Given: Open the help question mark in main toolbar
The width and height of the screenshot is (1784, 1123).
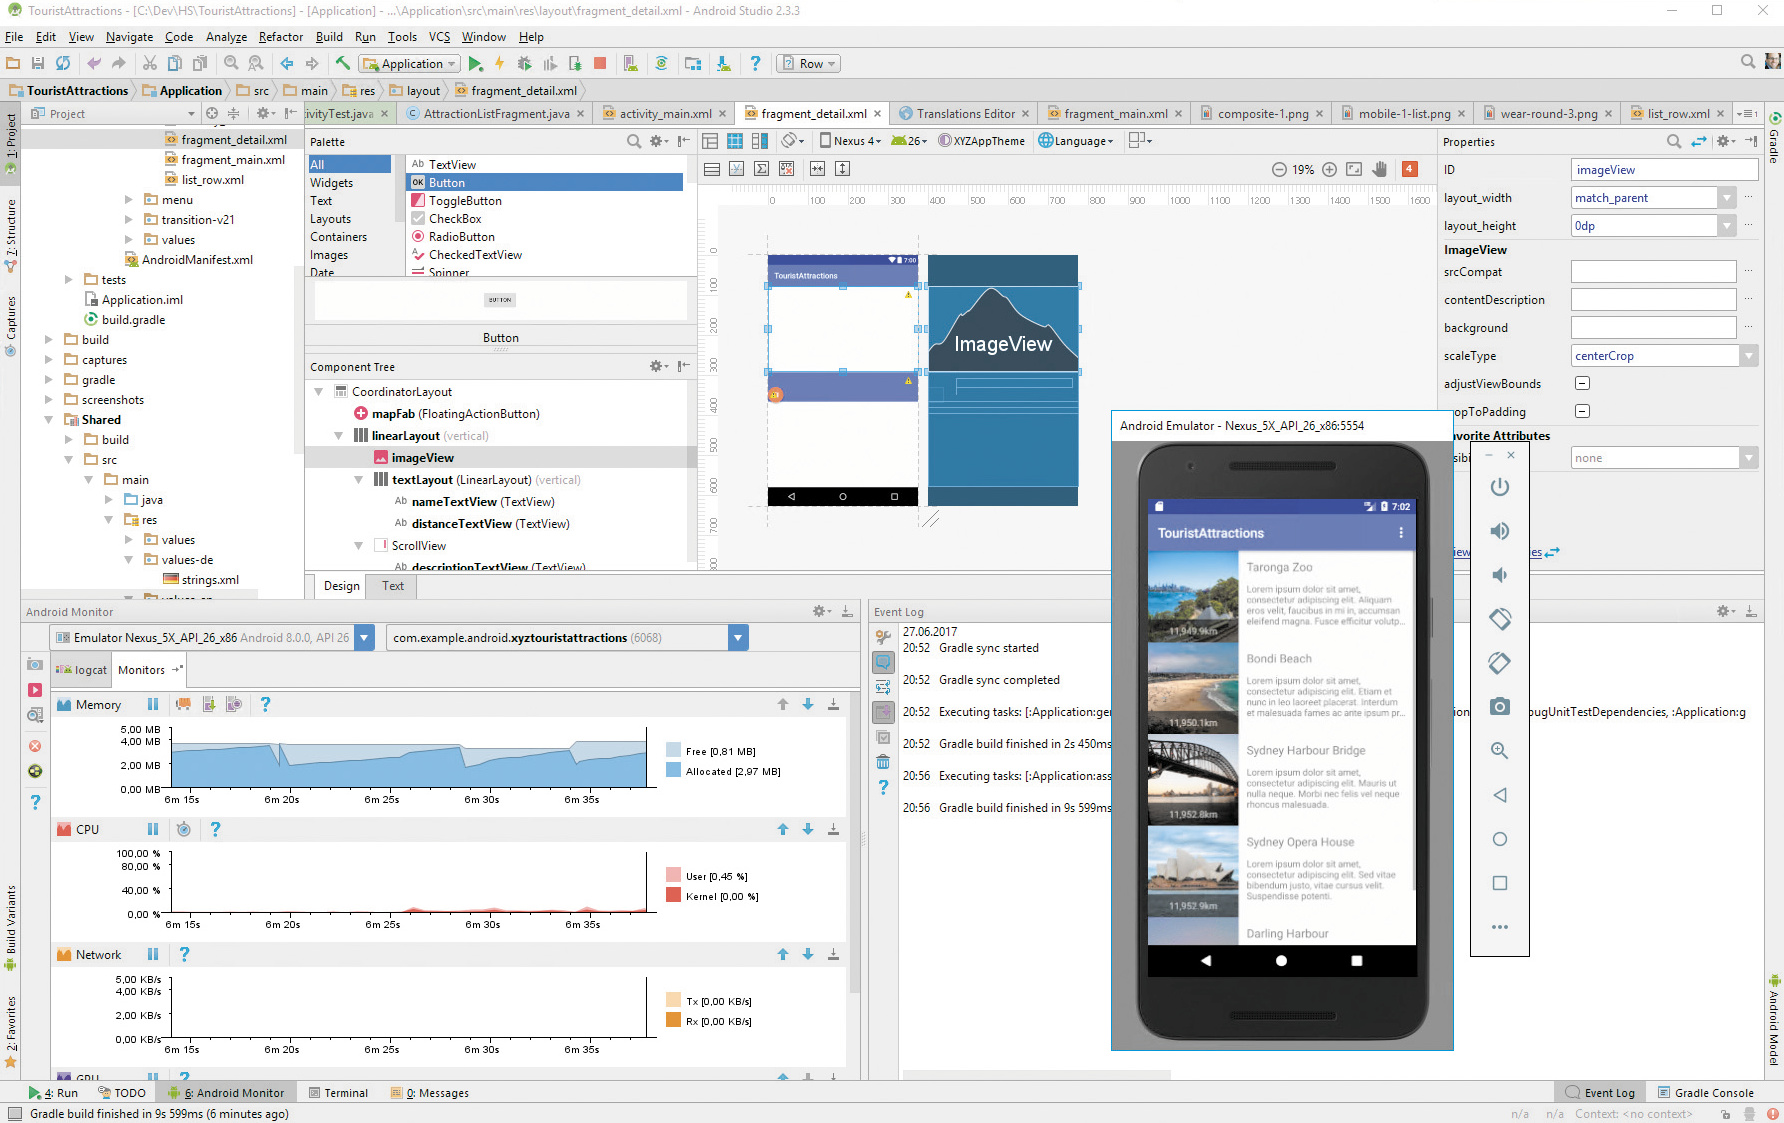Looking at the screenshot, I should [755, 63].
